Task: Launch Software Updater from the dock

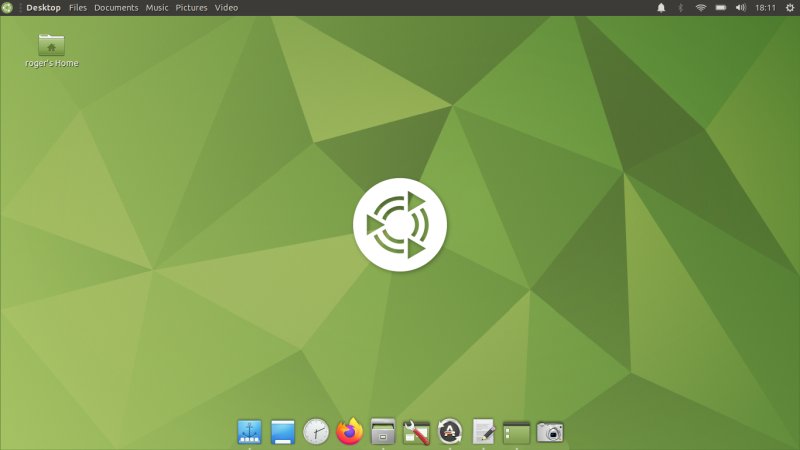Action: pyautogui.click(x=449, y=432)
